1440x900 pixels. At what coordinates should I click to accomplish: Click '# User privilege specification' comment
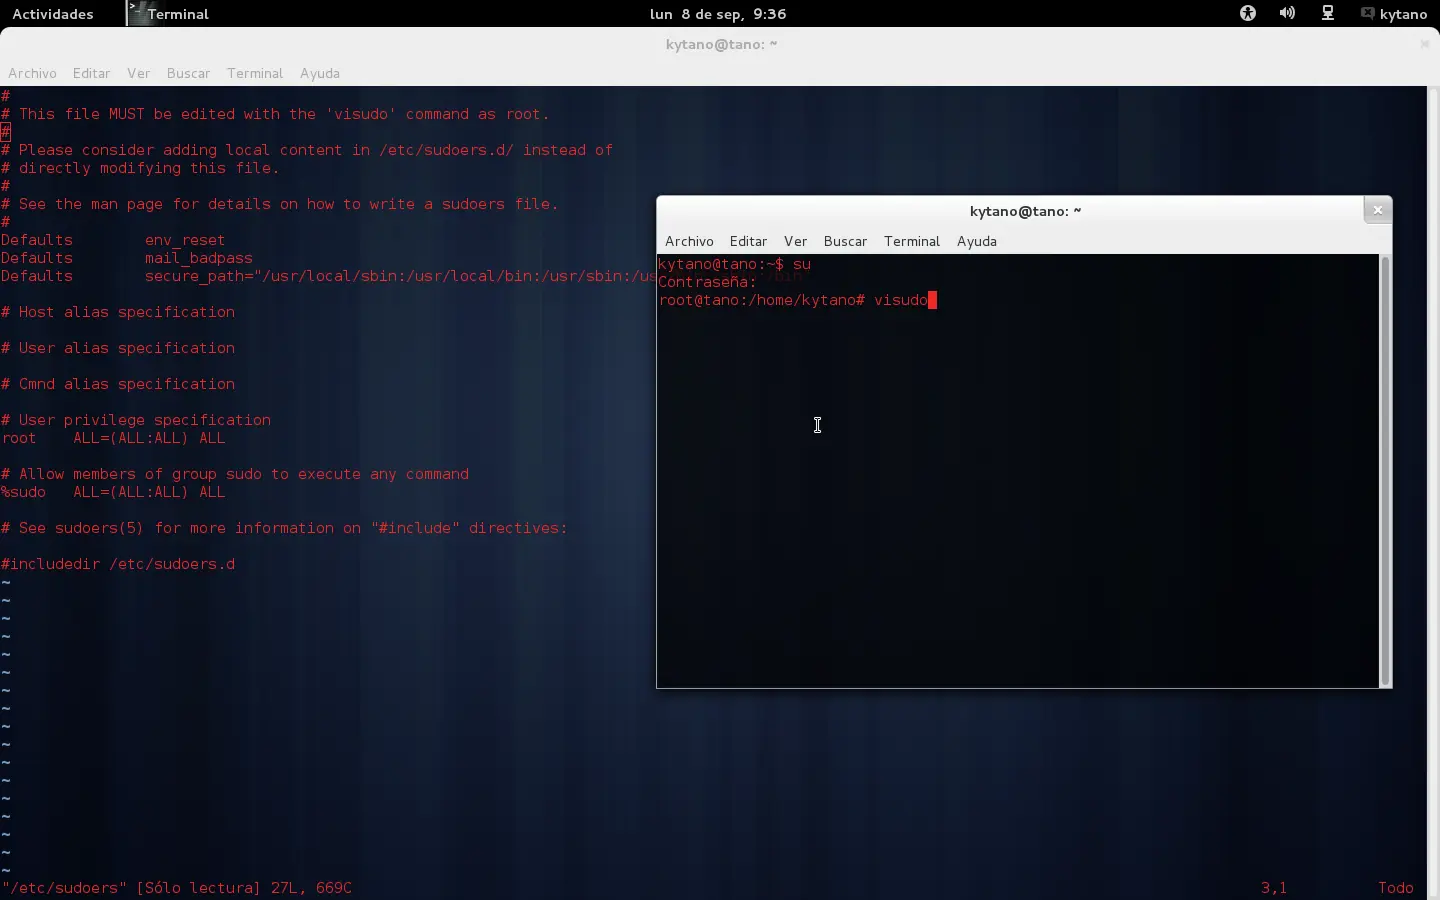click(136, 420)
